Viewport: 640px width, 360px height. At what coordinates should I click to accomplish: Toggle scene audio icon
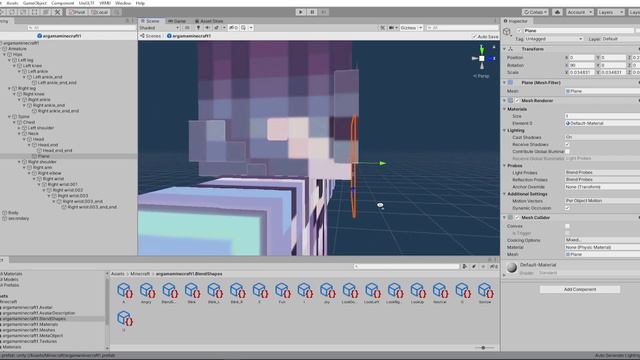[207, 28]
